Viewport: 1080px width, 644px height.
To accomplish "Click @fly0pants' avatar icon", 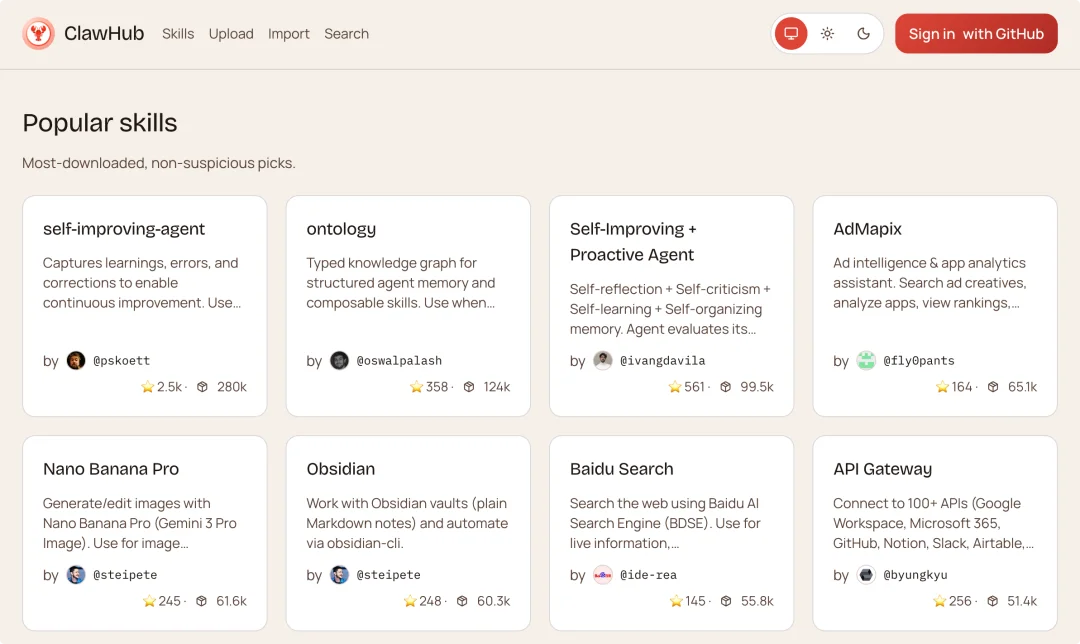I will point(866,361).
